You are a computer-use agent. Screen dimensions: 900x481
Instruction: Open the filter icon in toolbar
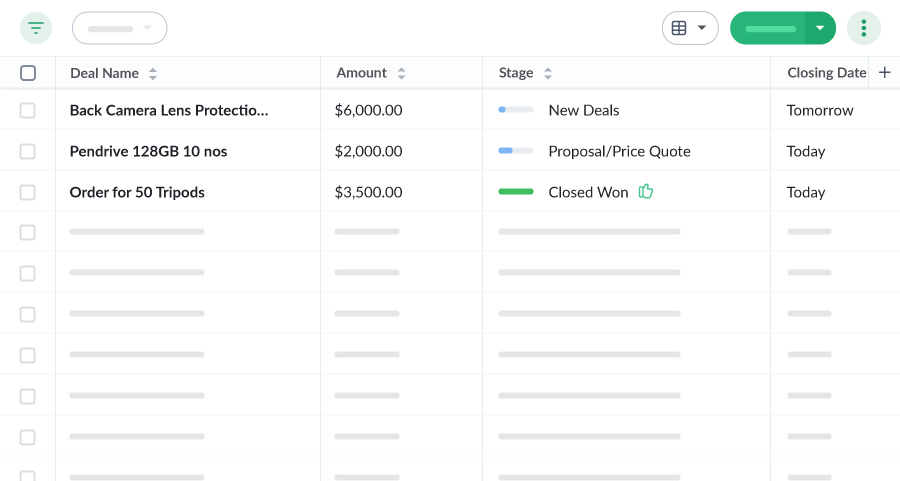coord(36,28)
